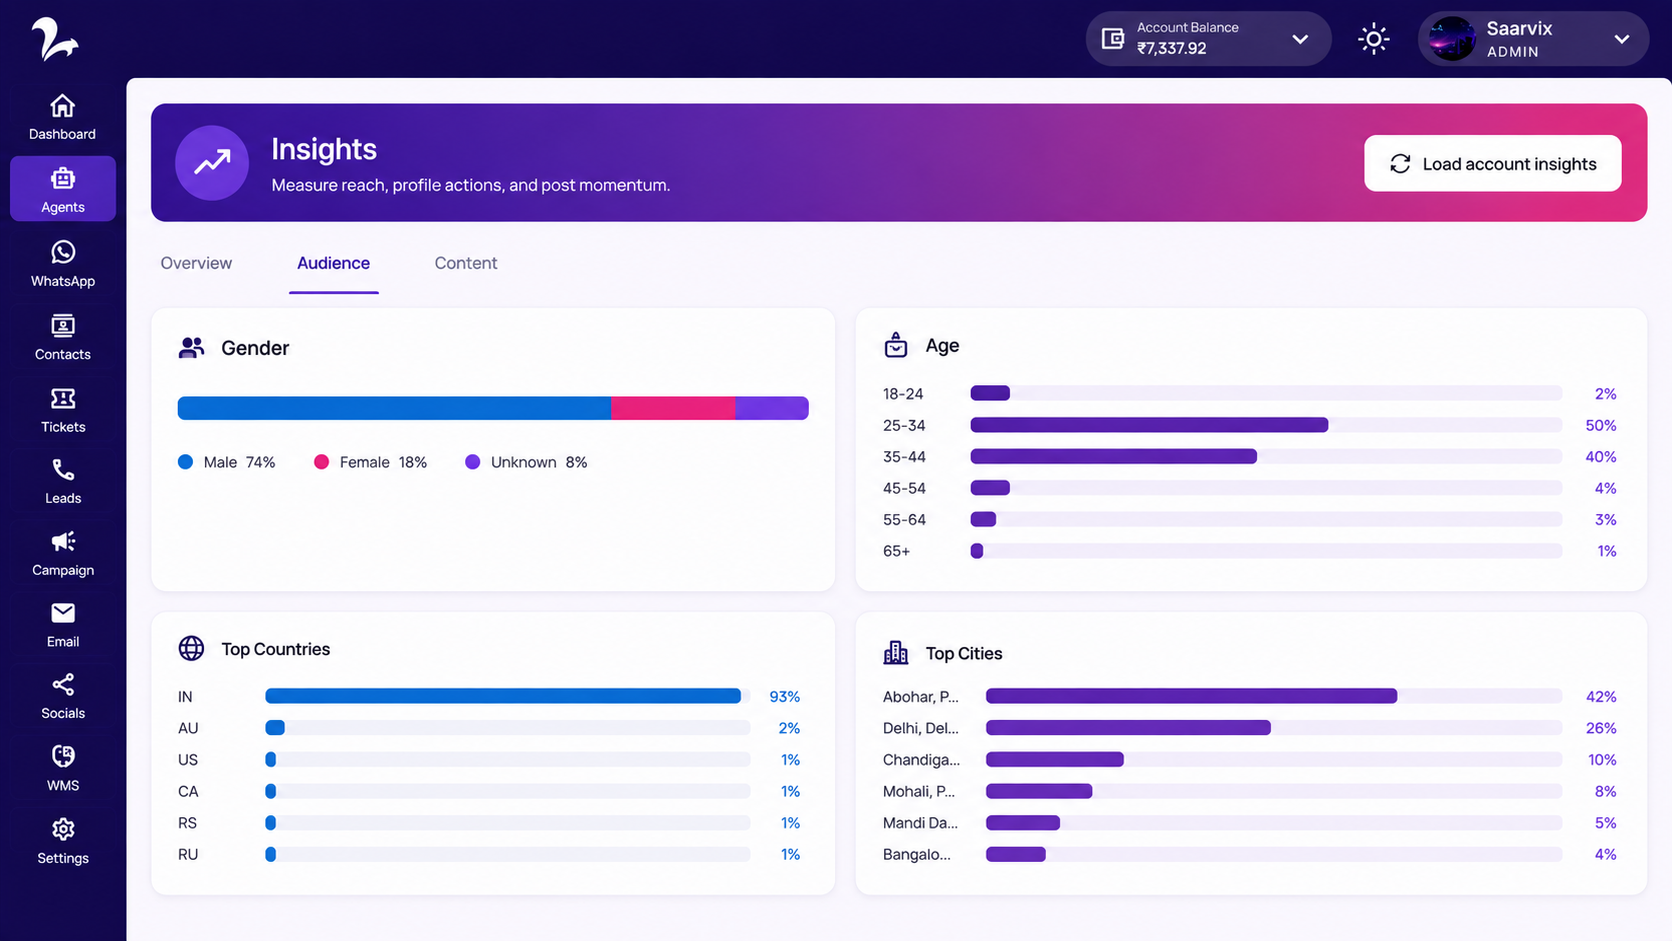Click the blue Male segment of gender bar
The image size is (1672, 941).
[x=394, y=408]
